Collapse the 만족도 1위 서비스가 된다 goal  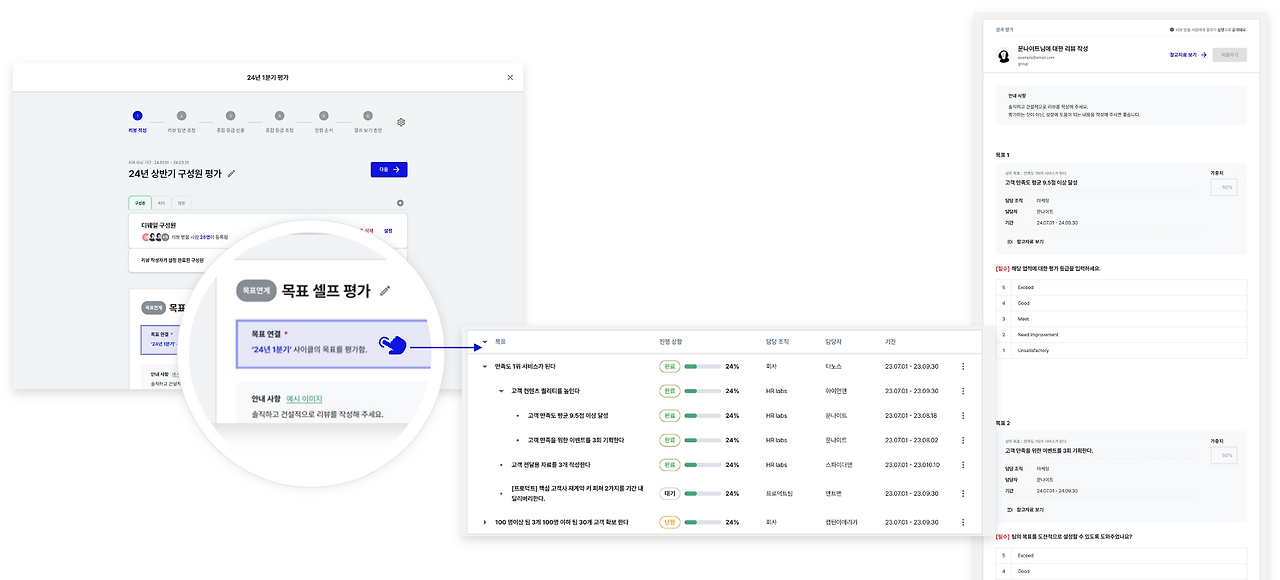pyautogui.click(x=485, y=366)
